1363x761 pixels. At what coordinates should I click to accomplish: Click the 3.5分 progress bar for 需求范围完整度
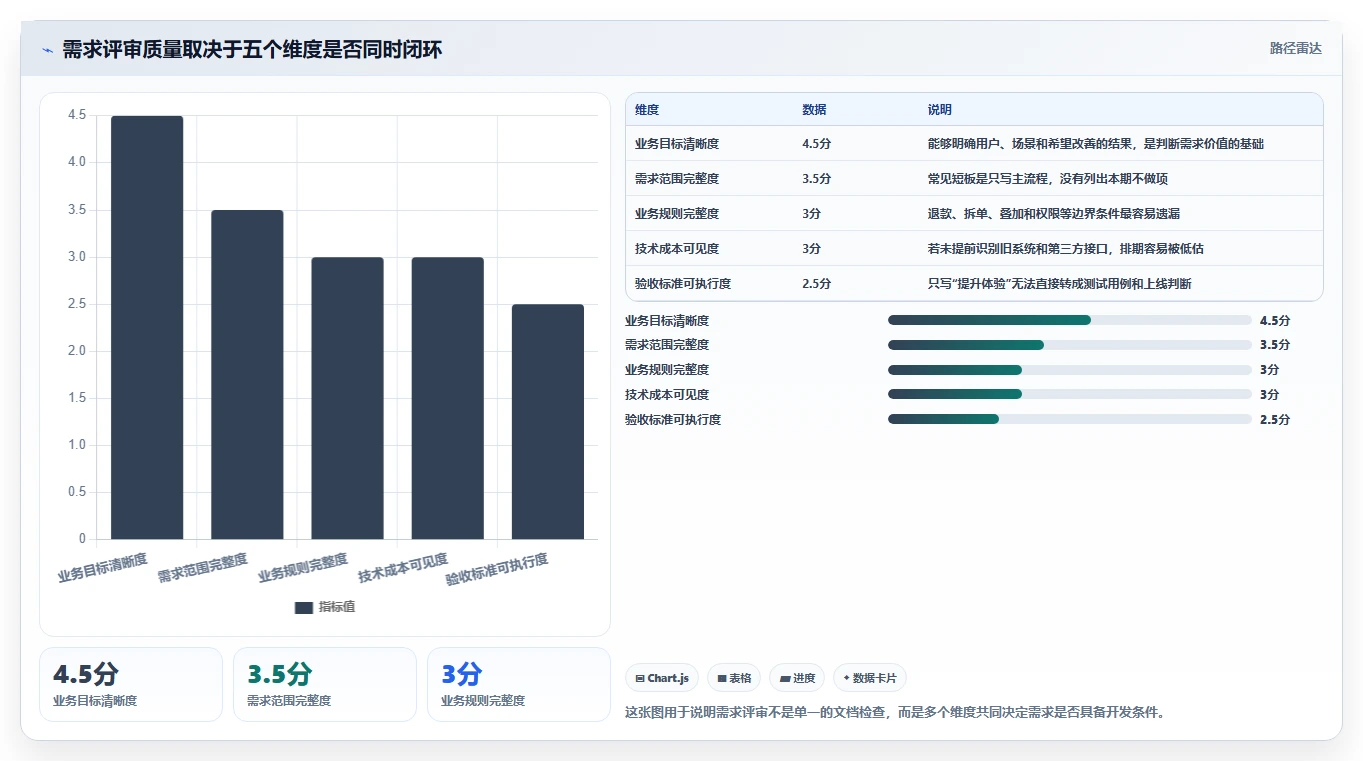1070,344
